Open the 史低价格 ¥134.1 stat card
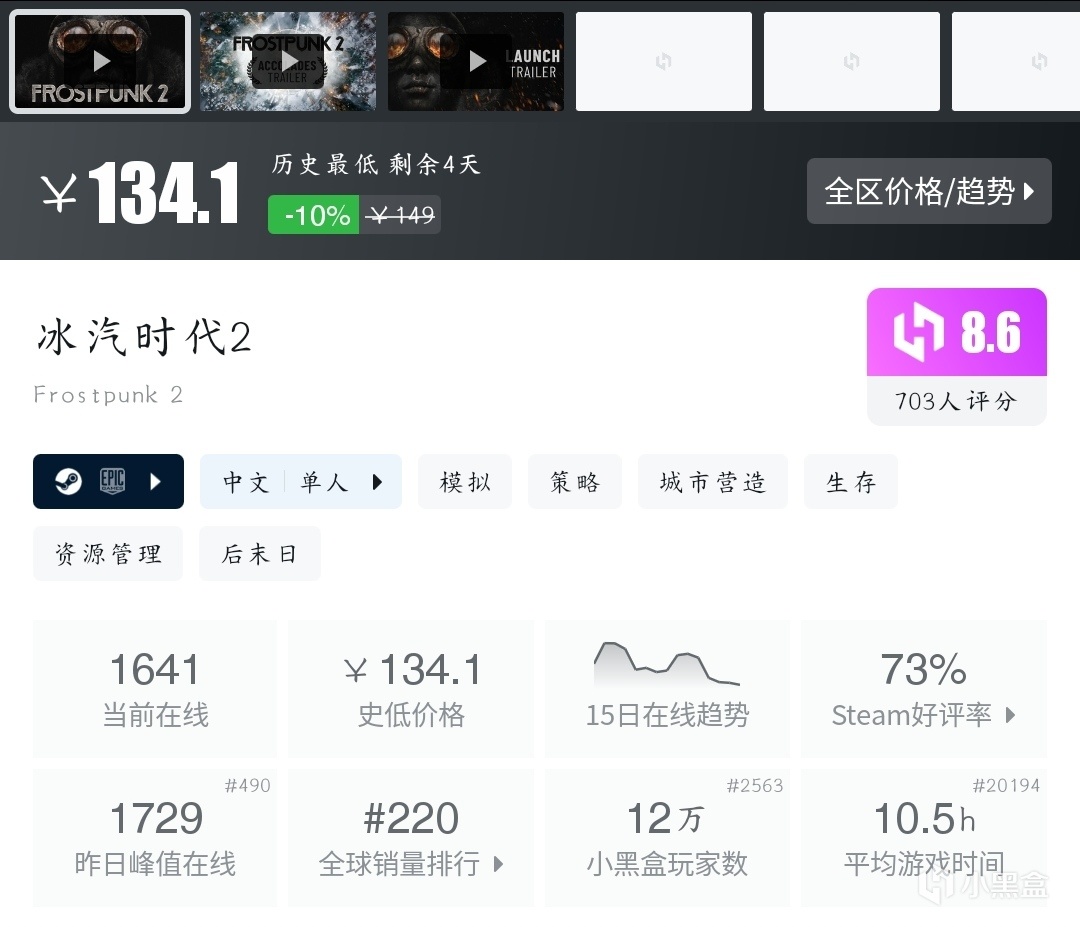 (x=411, y=689)
